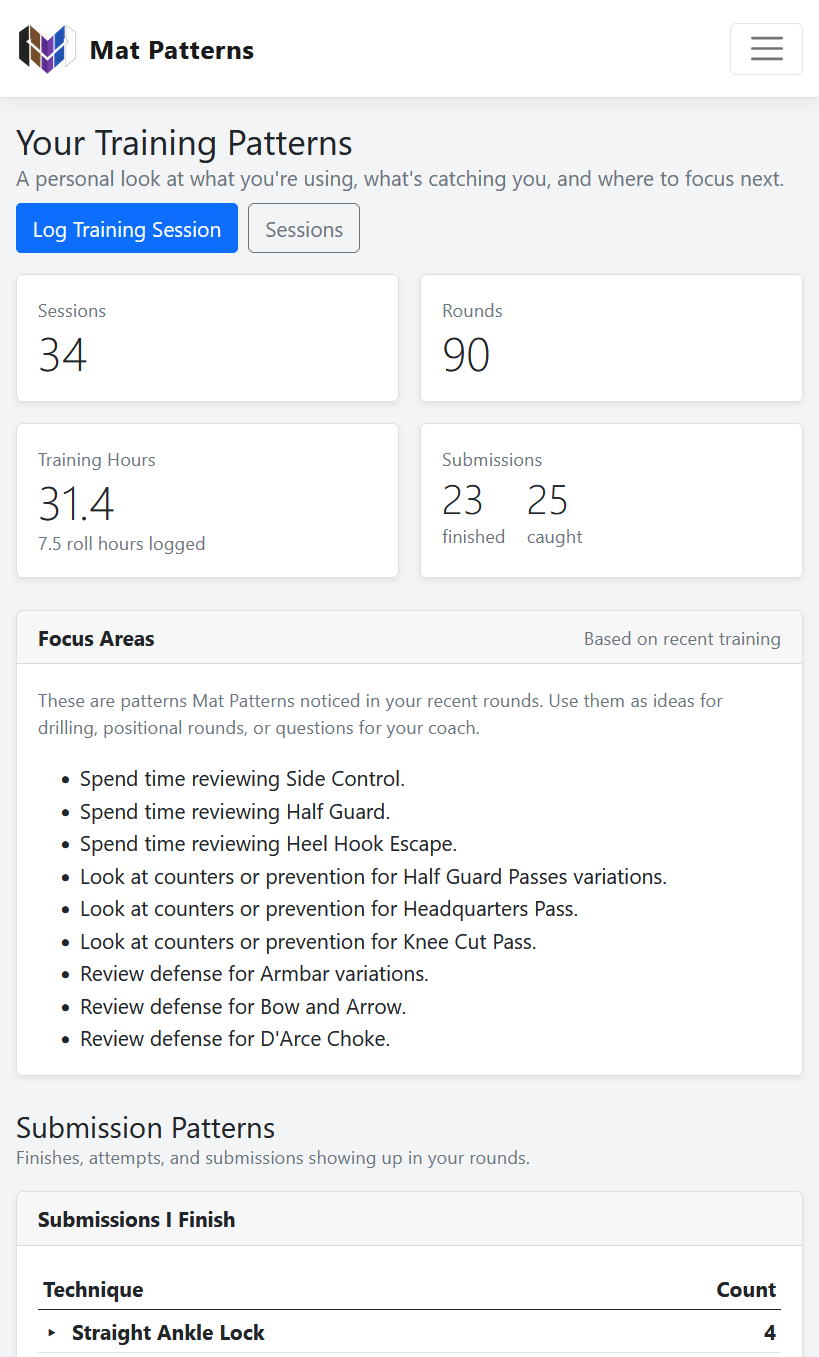The image size is (819, 1357).
Task: Click the Straight Ankle Lock count 4
Action: 769,1332
